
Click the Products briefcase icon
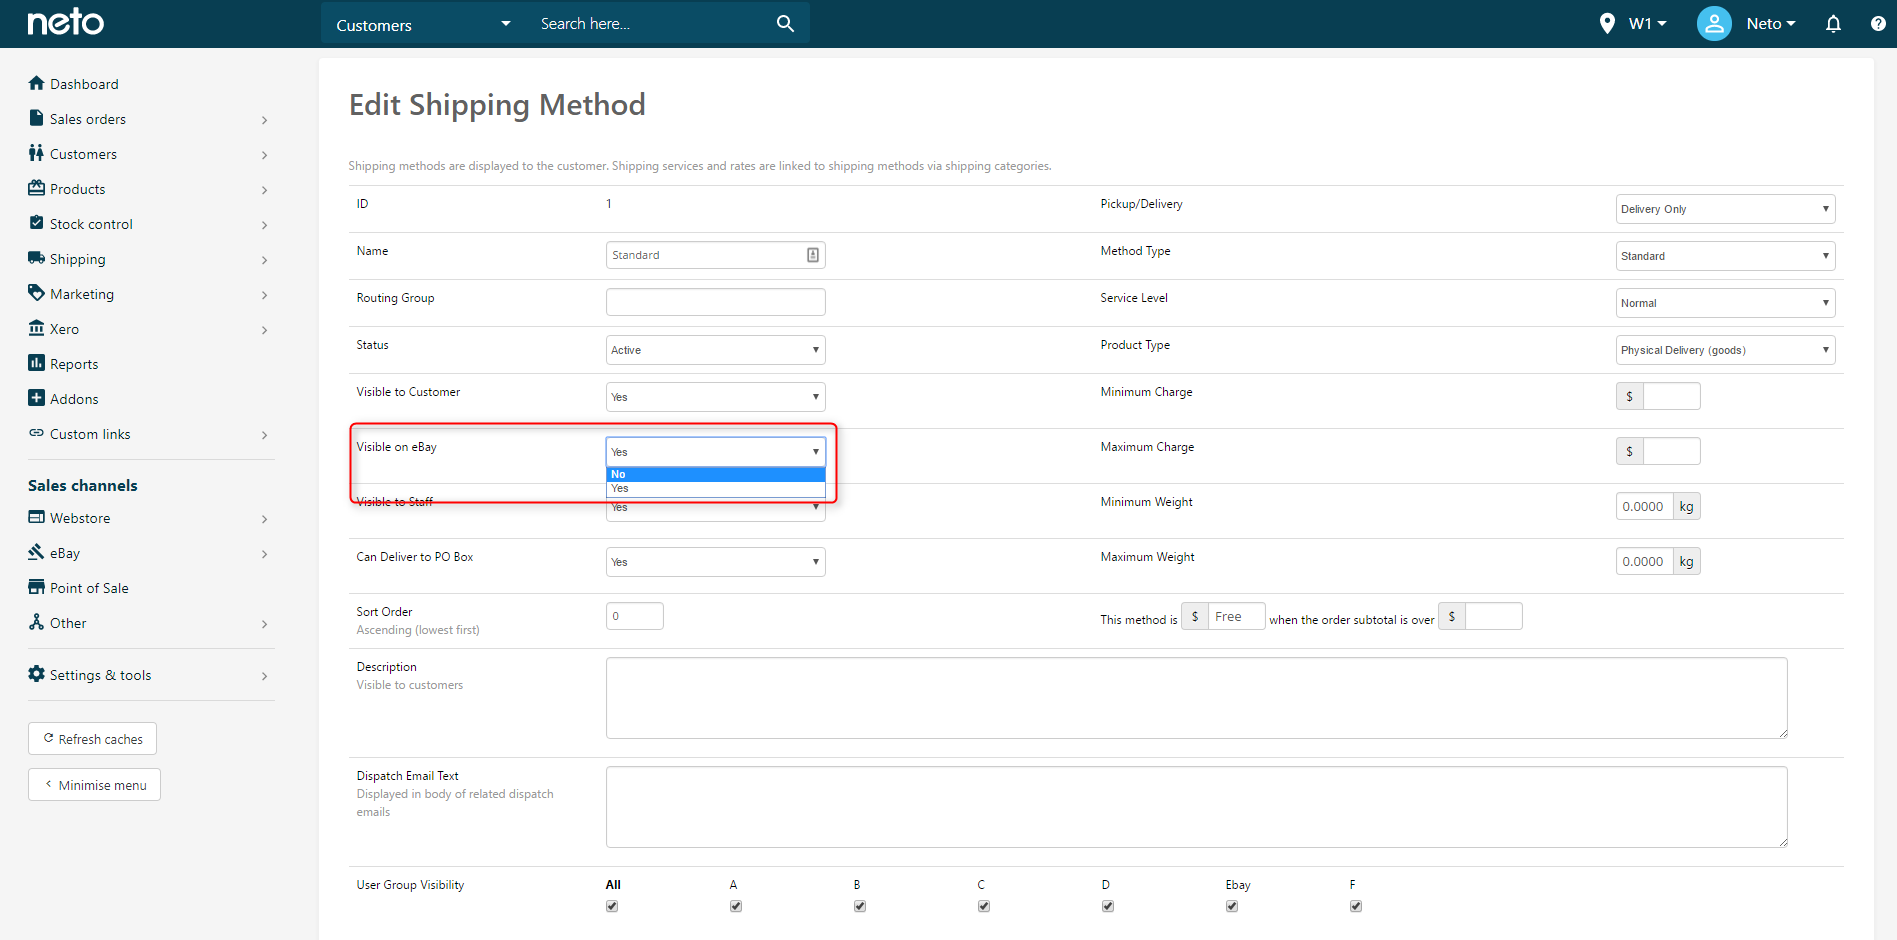37,188
